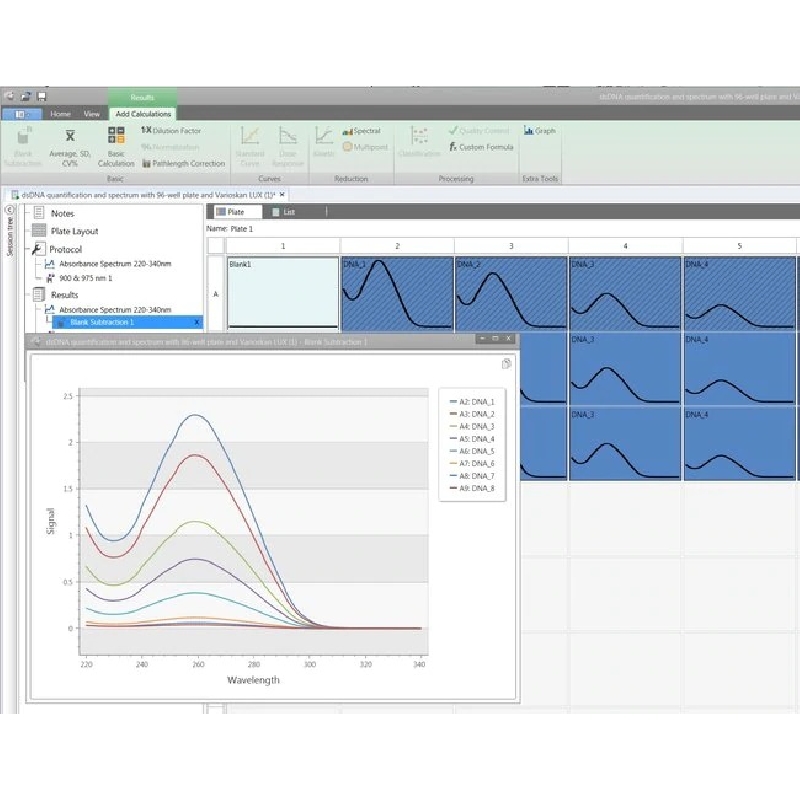Open the View ribbon tab
Viewport: 800px width, 800px height.
tap(91, 114)
